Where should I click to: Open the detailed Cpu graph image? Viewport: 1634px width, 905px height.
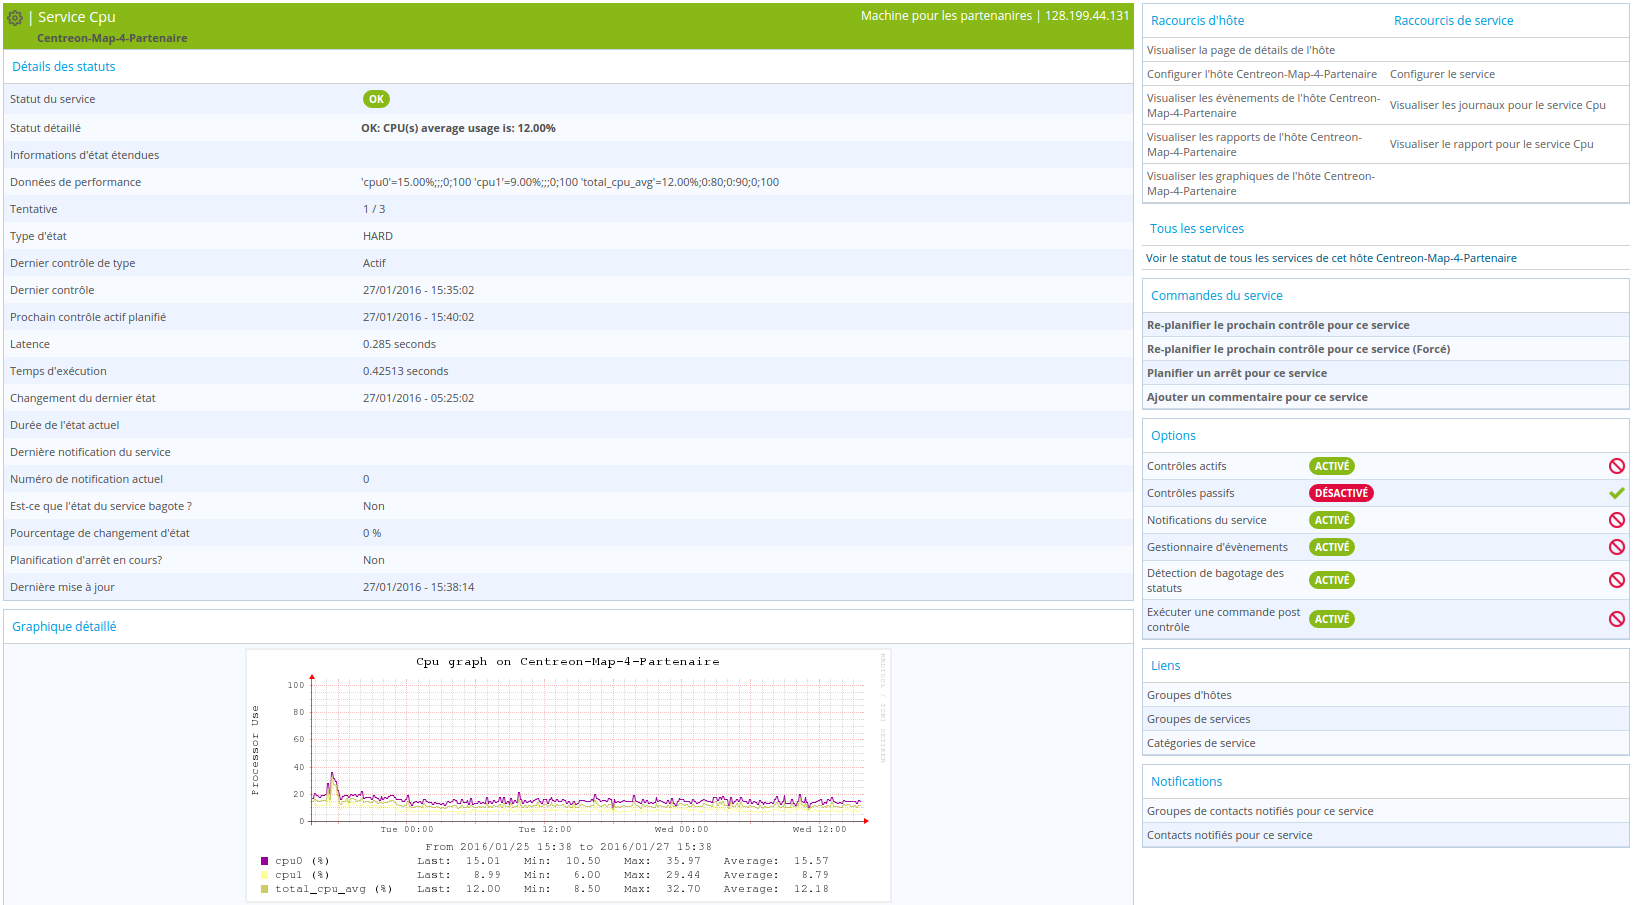568,776
